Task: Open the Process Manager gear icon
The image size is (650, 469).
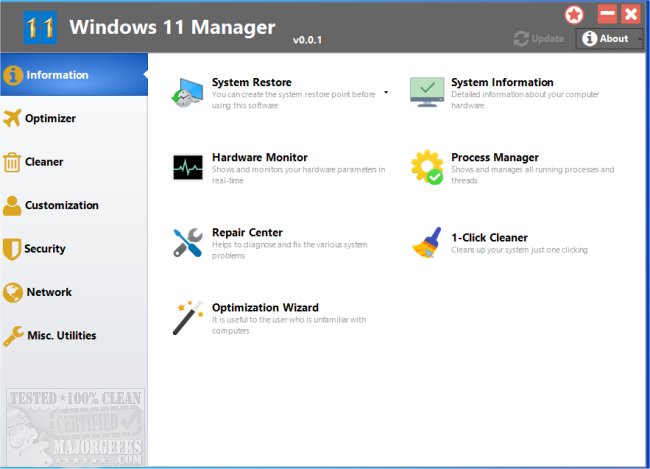Action: click(x=427, y=167)
